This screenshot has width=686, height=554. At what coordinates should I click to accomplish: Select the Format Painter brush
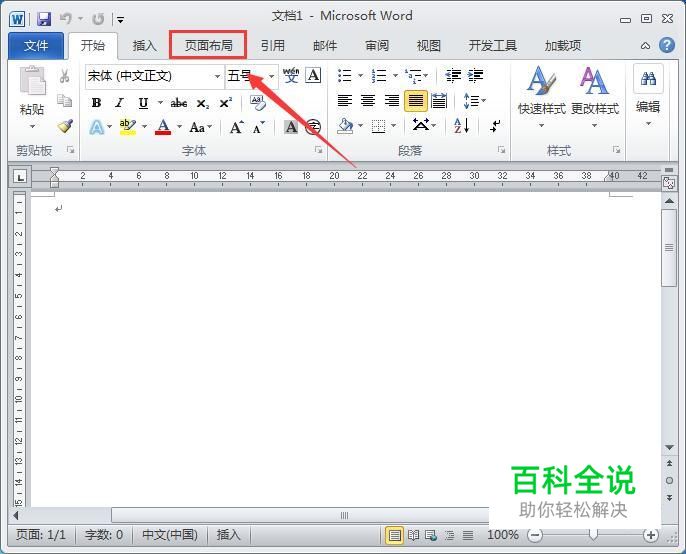coord(65,126)
